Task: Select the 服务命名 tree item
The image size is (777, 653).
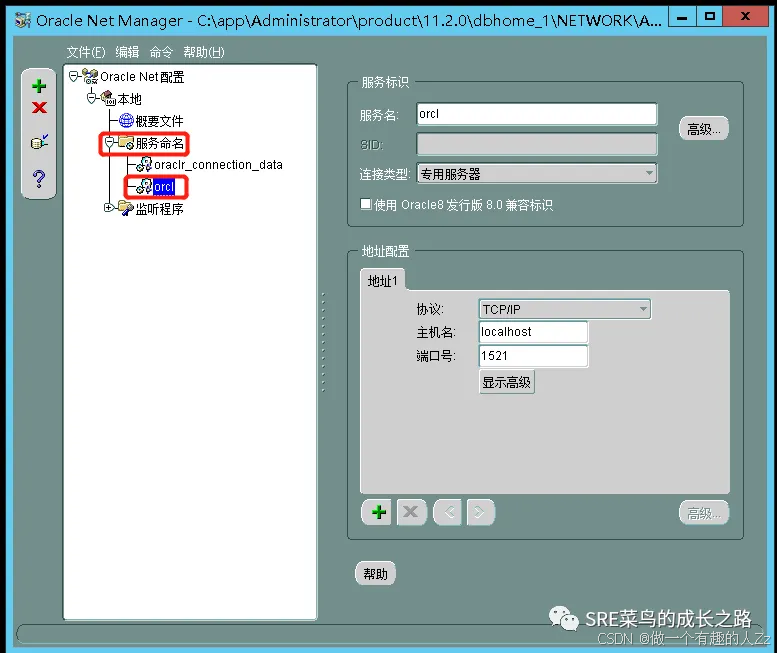Action: [160, 143]
